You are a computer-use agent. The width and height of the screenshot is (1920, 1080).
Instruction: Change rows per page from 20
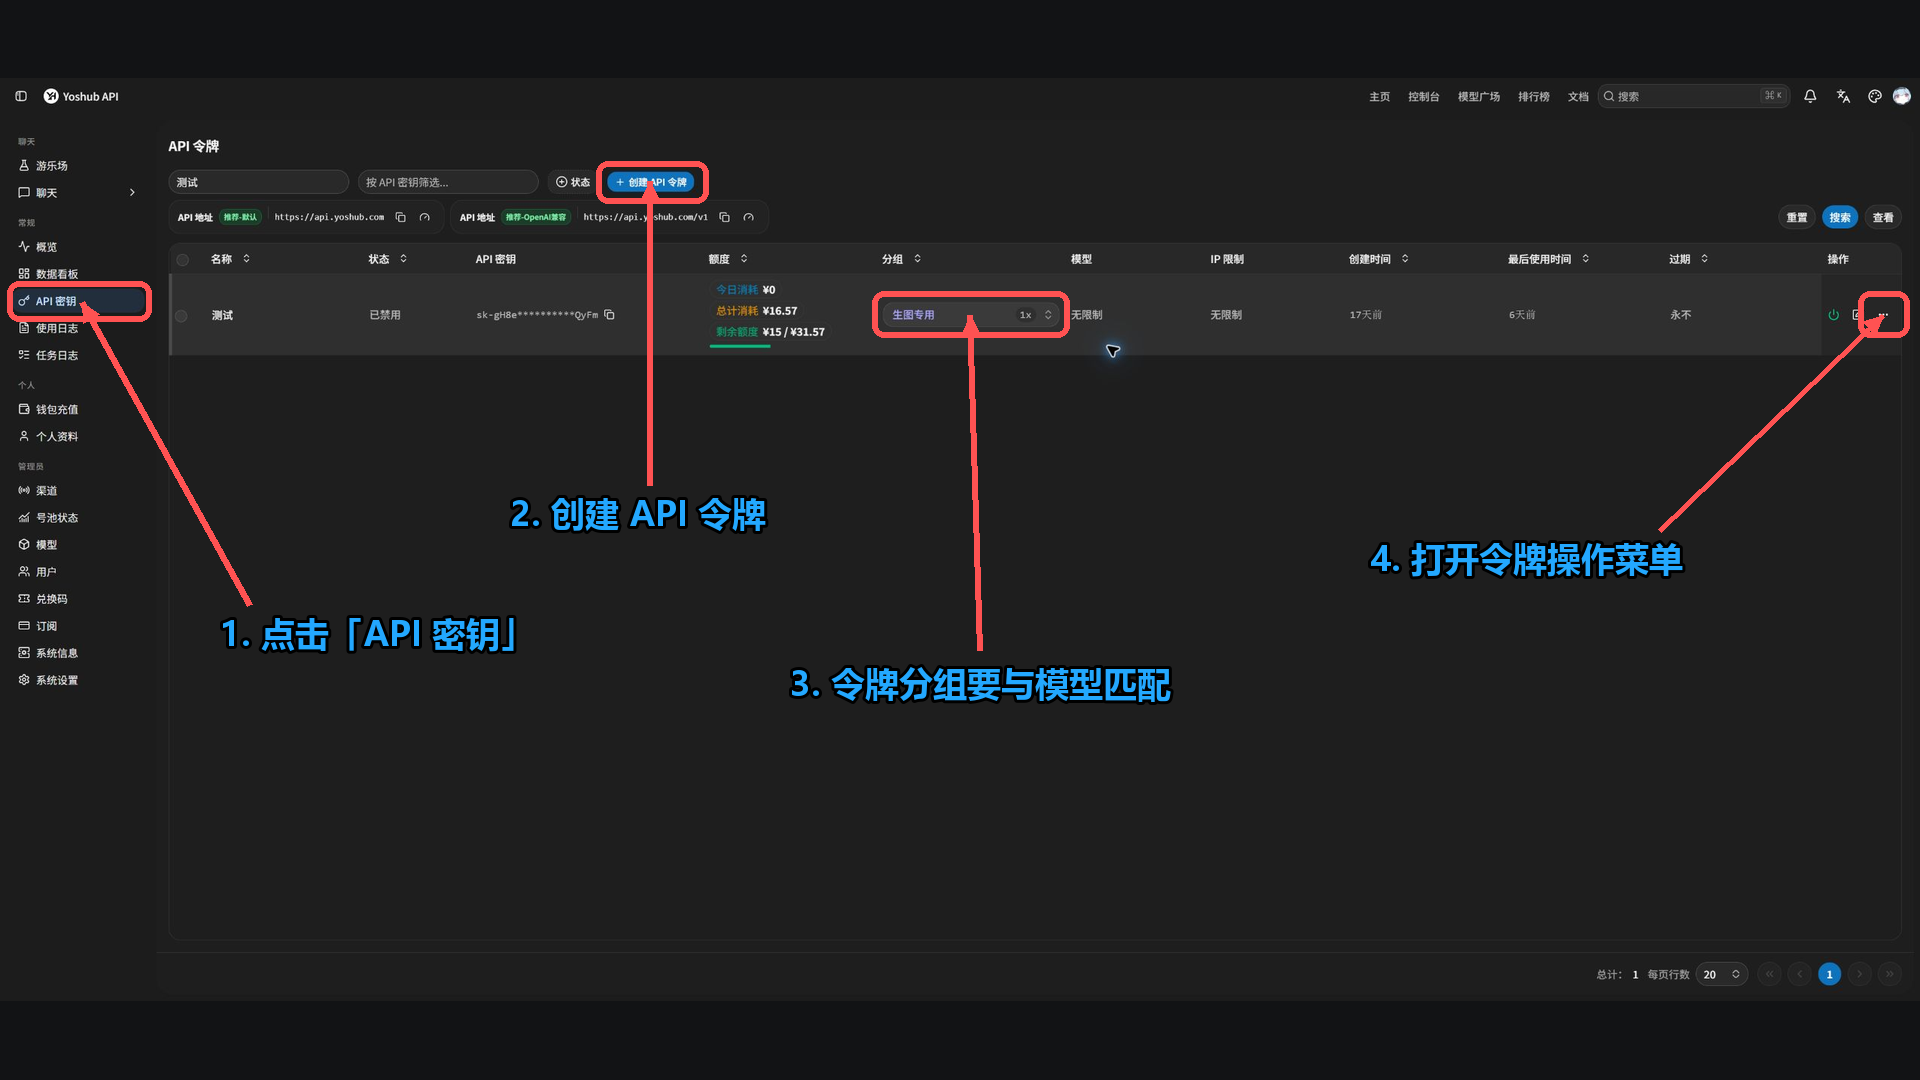1721,974
